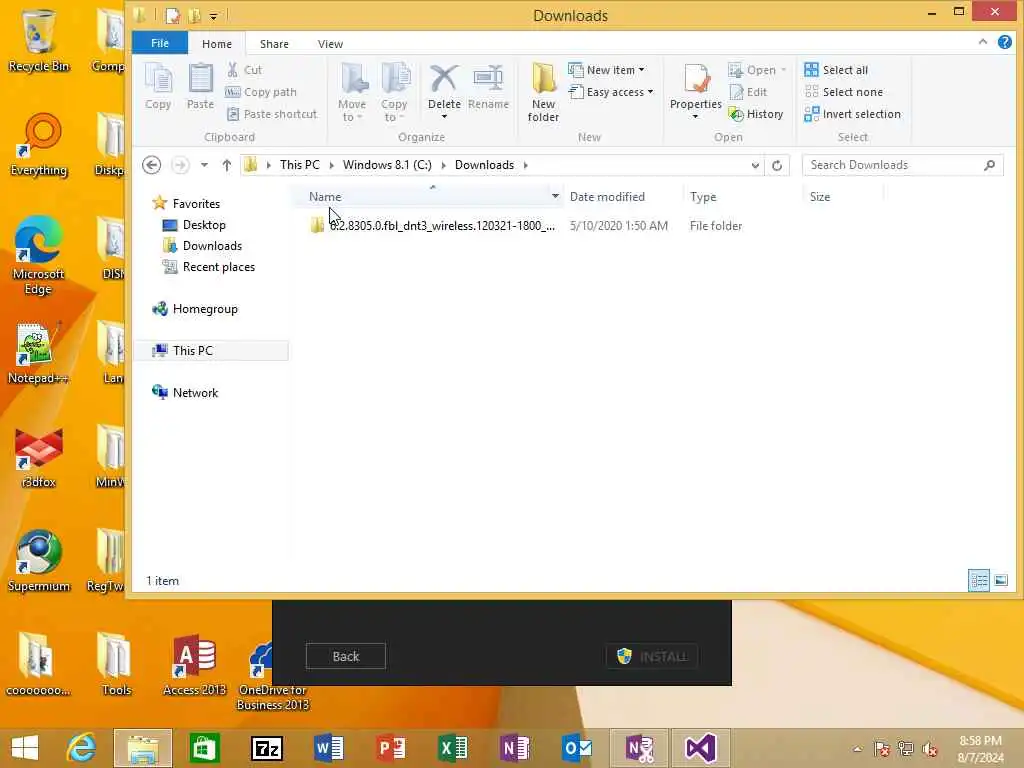
Task: Sort by the Date modified column
Action: click(607, 197)
